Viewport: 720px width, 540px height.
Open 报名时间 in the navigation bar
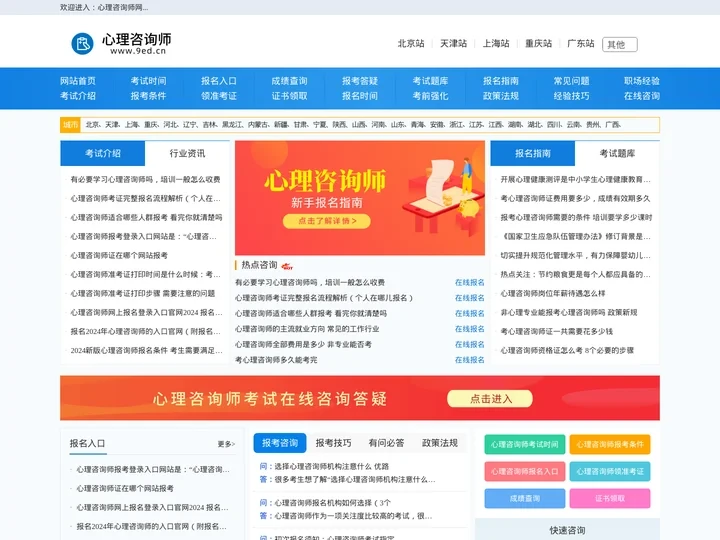360,96
